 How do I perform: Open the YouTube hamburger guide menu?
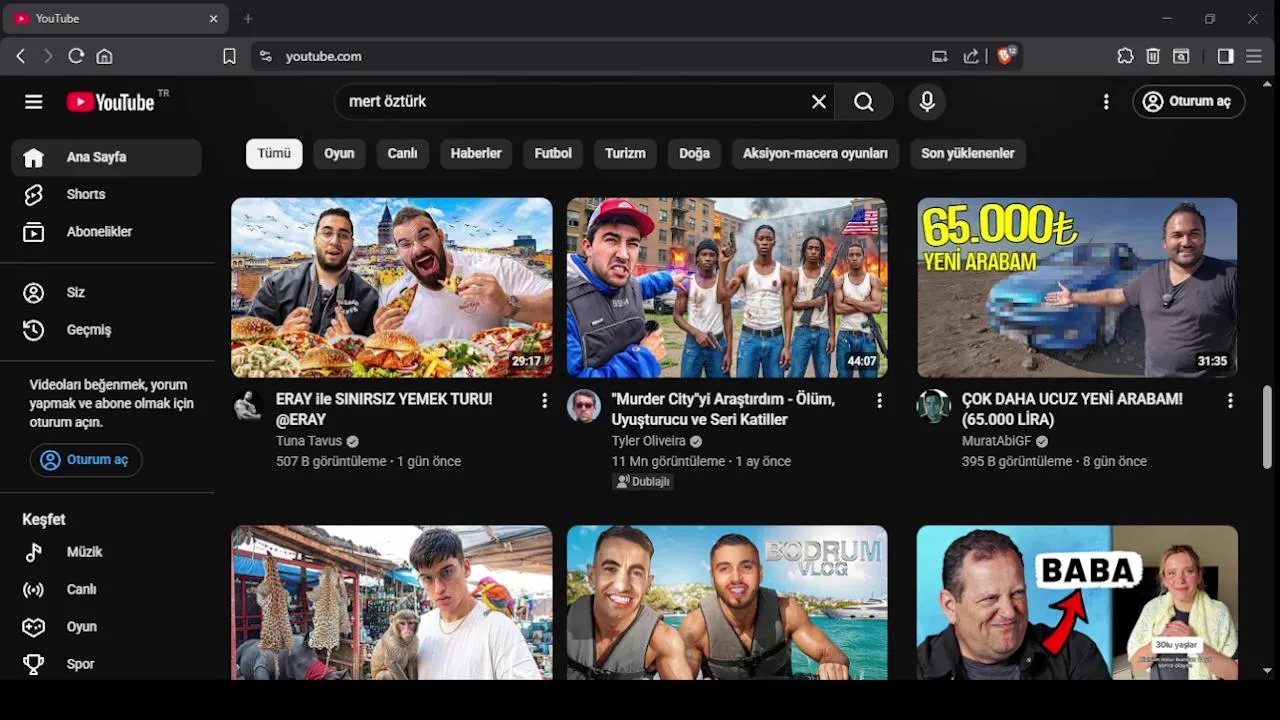click(x=34, y=102)
